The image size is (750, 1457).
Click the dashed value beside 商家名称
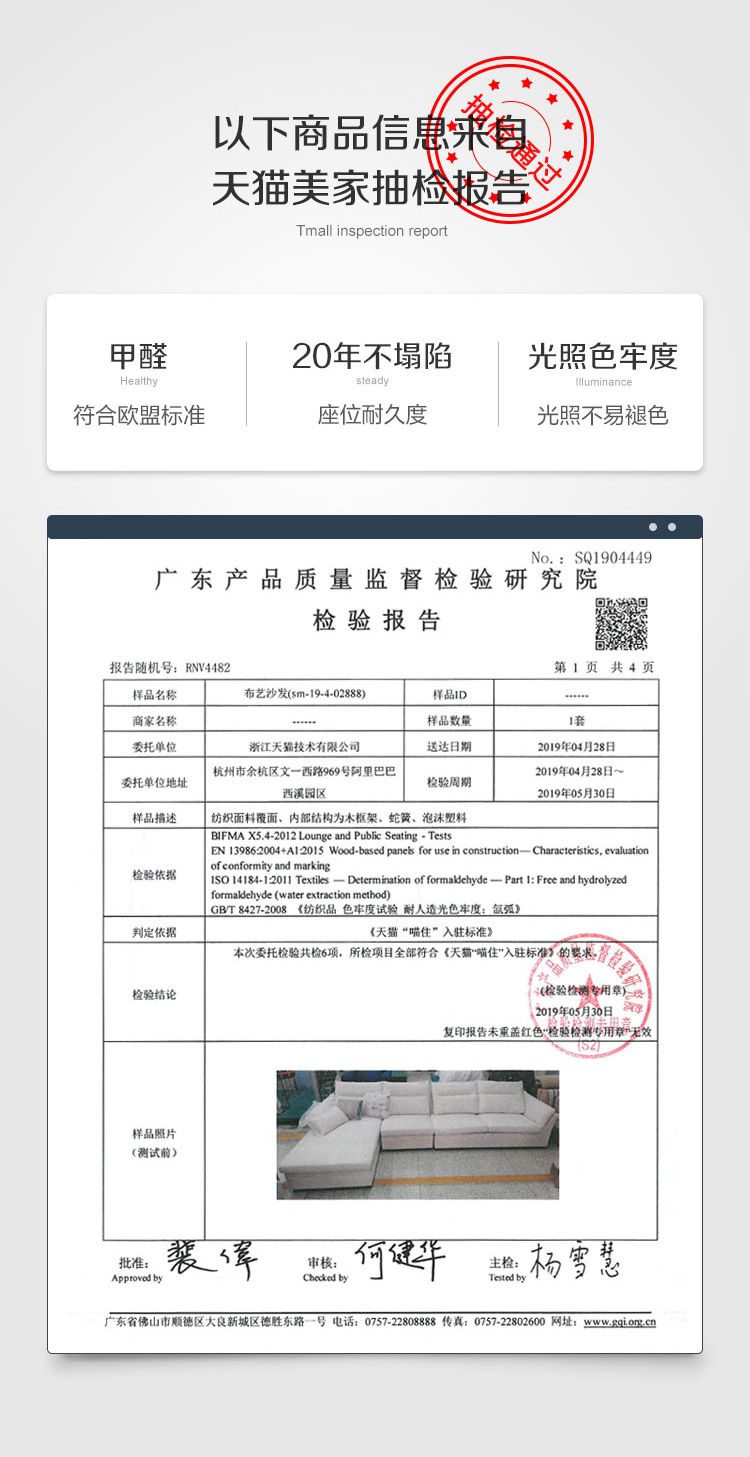[x=304, y=720]
